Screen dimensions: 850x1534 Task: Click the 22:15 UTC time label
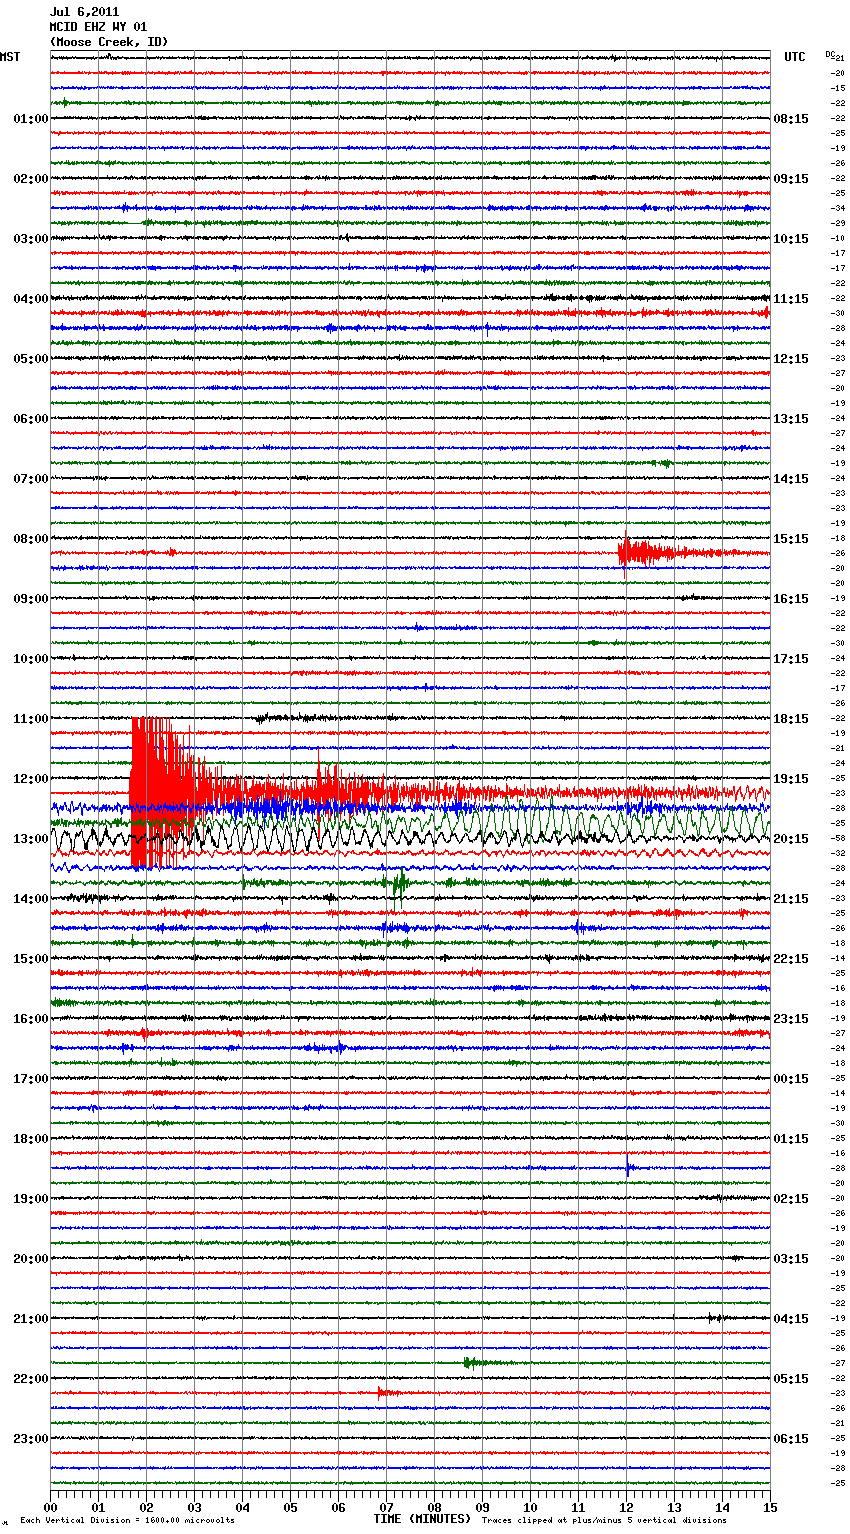(791, 959)
